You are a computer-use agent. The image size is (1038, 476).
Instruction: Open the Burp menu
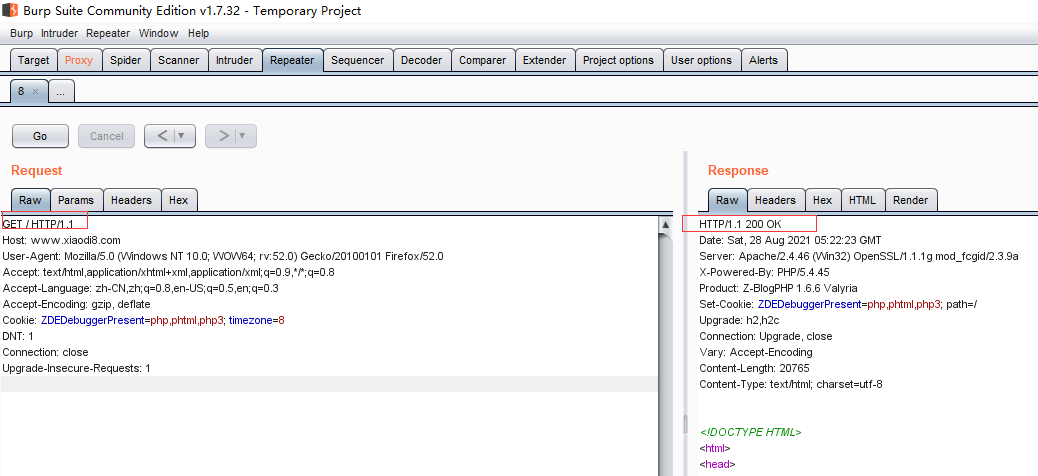21,33
